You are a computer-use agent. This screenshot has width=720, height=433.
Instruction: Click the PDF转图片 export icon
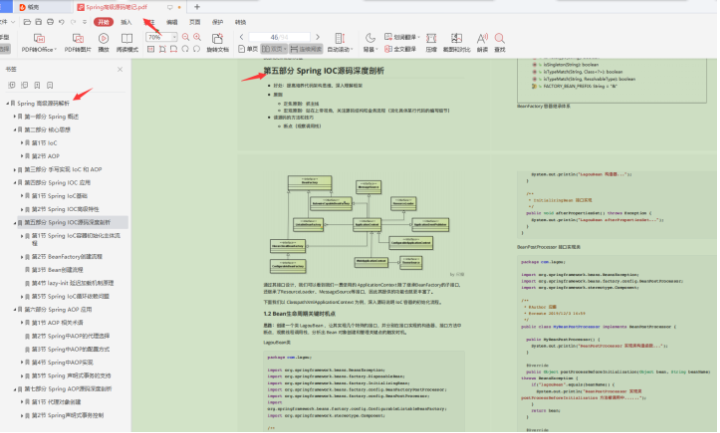click(x=78, y=39)
